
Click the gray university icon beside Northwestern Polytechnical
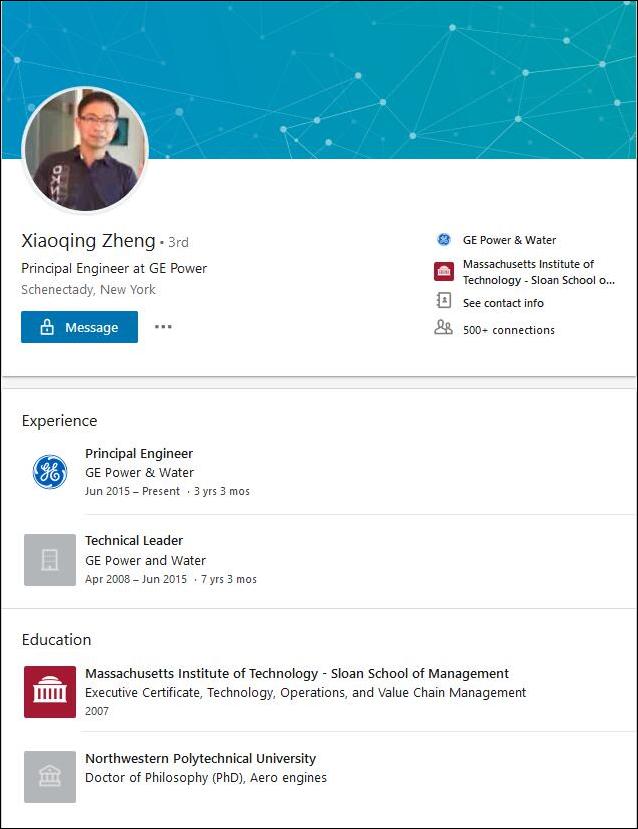50,777
